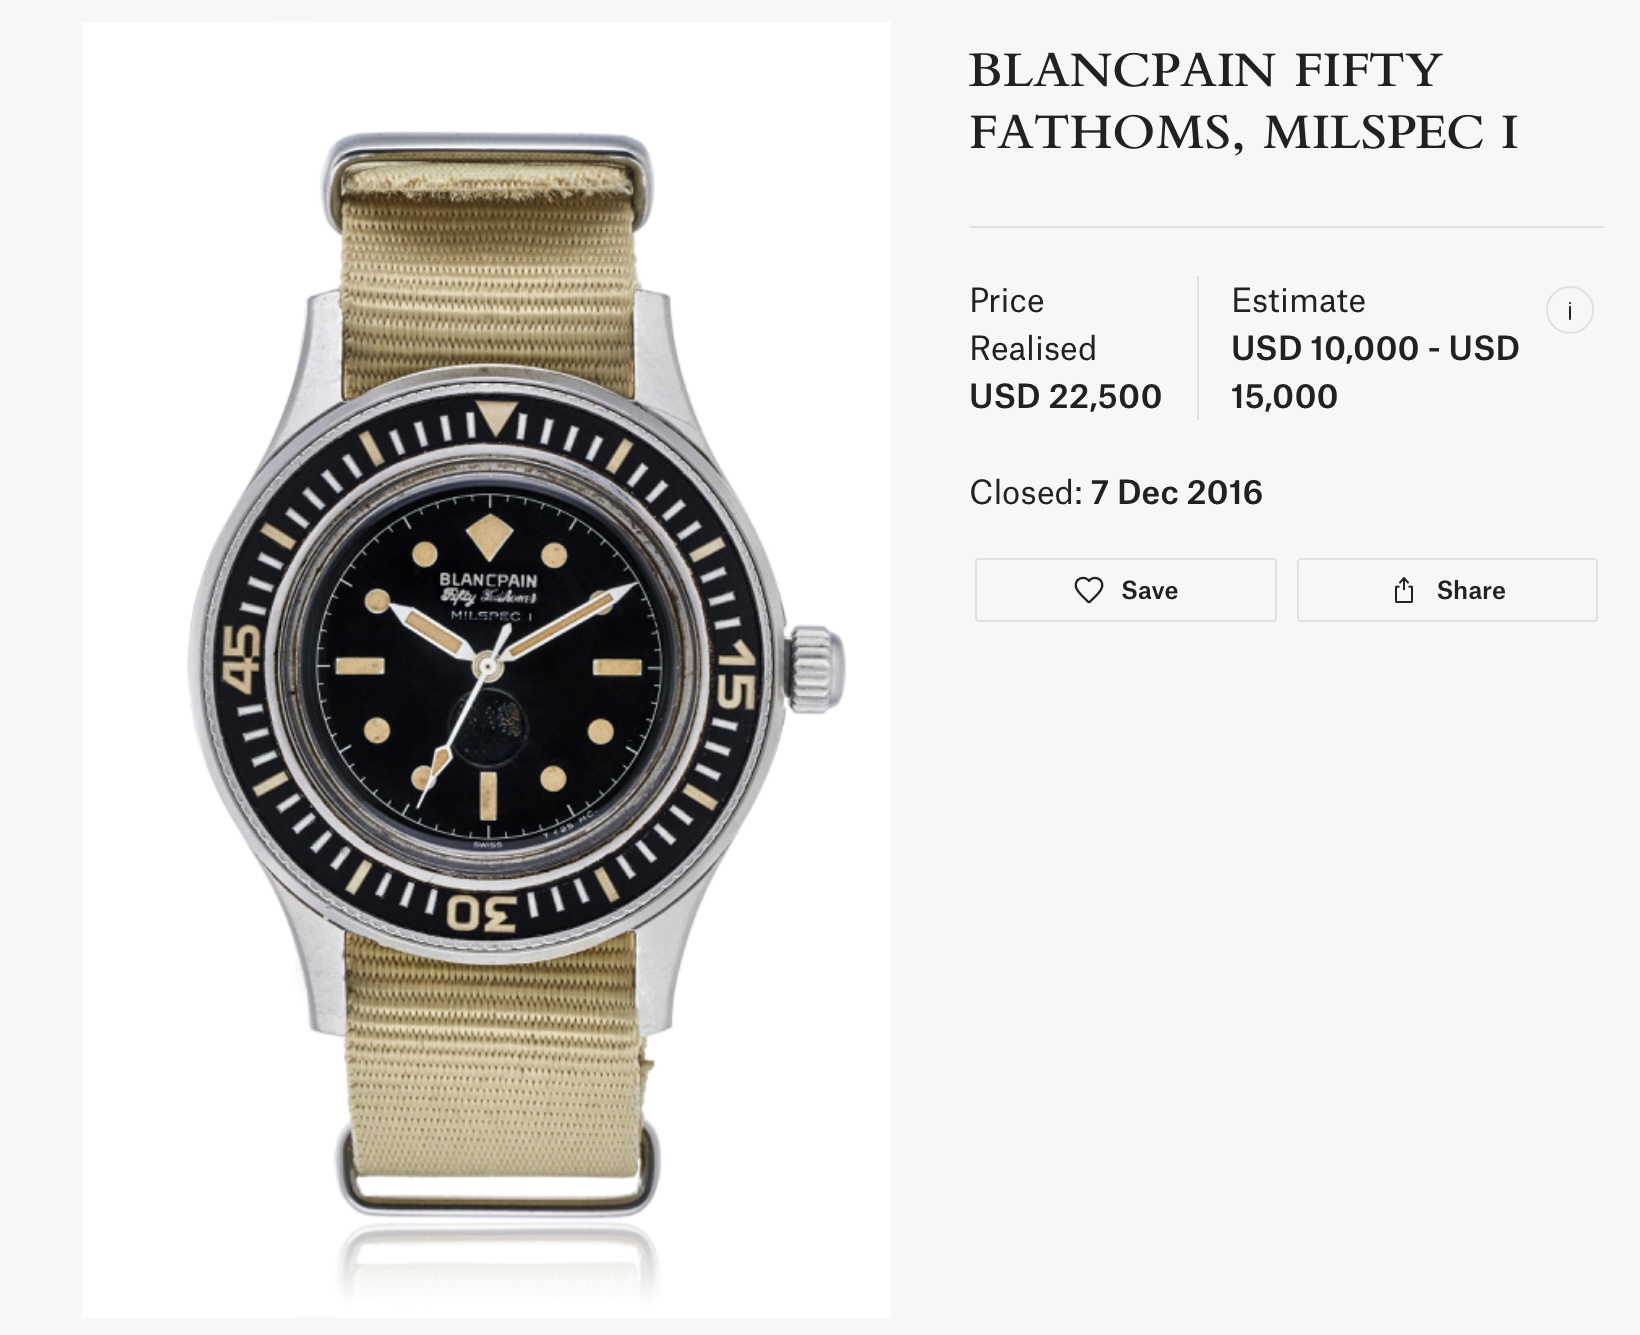Save this Blancpain lot
The height and width of the screenshot is (1335, 1640).
(1125, 590)
